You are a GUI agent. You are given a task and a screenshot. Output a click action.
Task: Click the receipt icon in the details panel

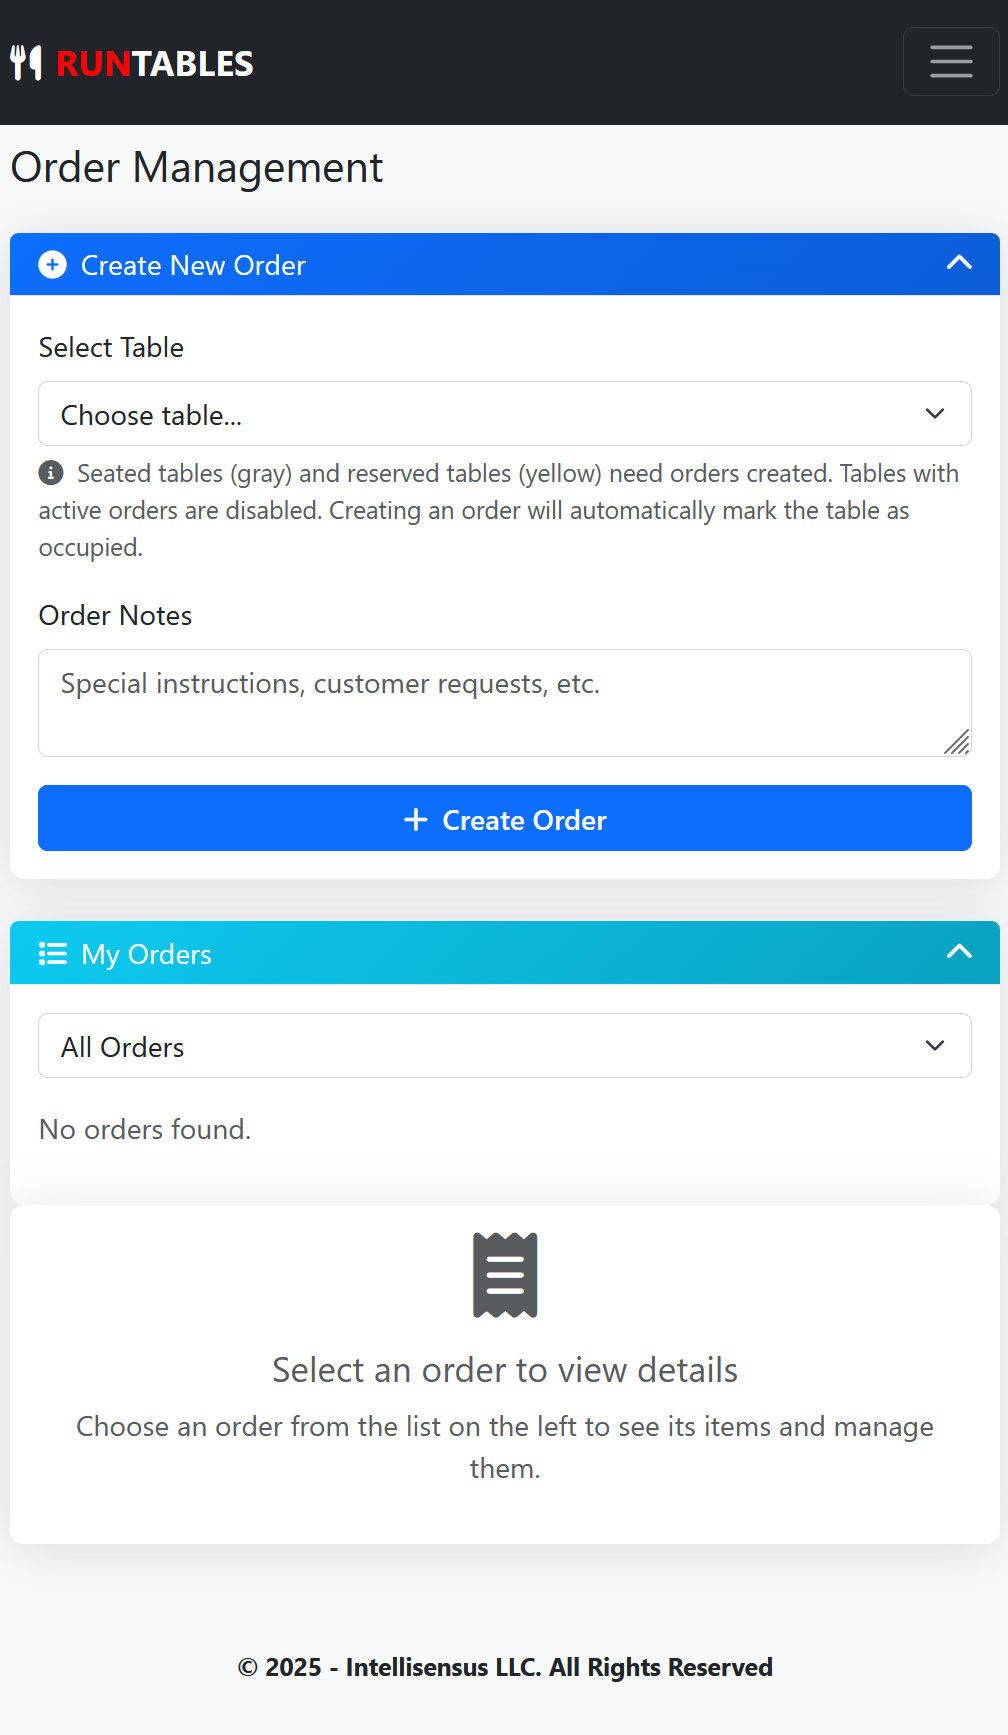tap(505, 1275)
